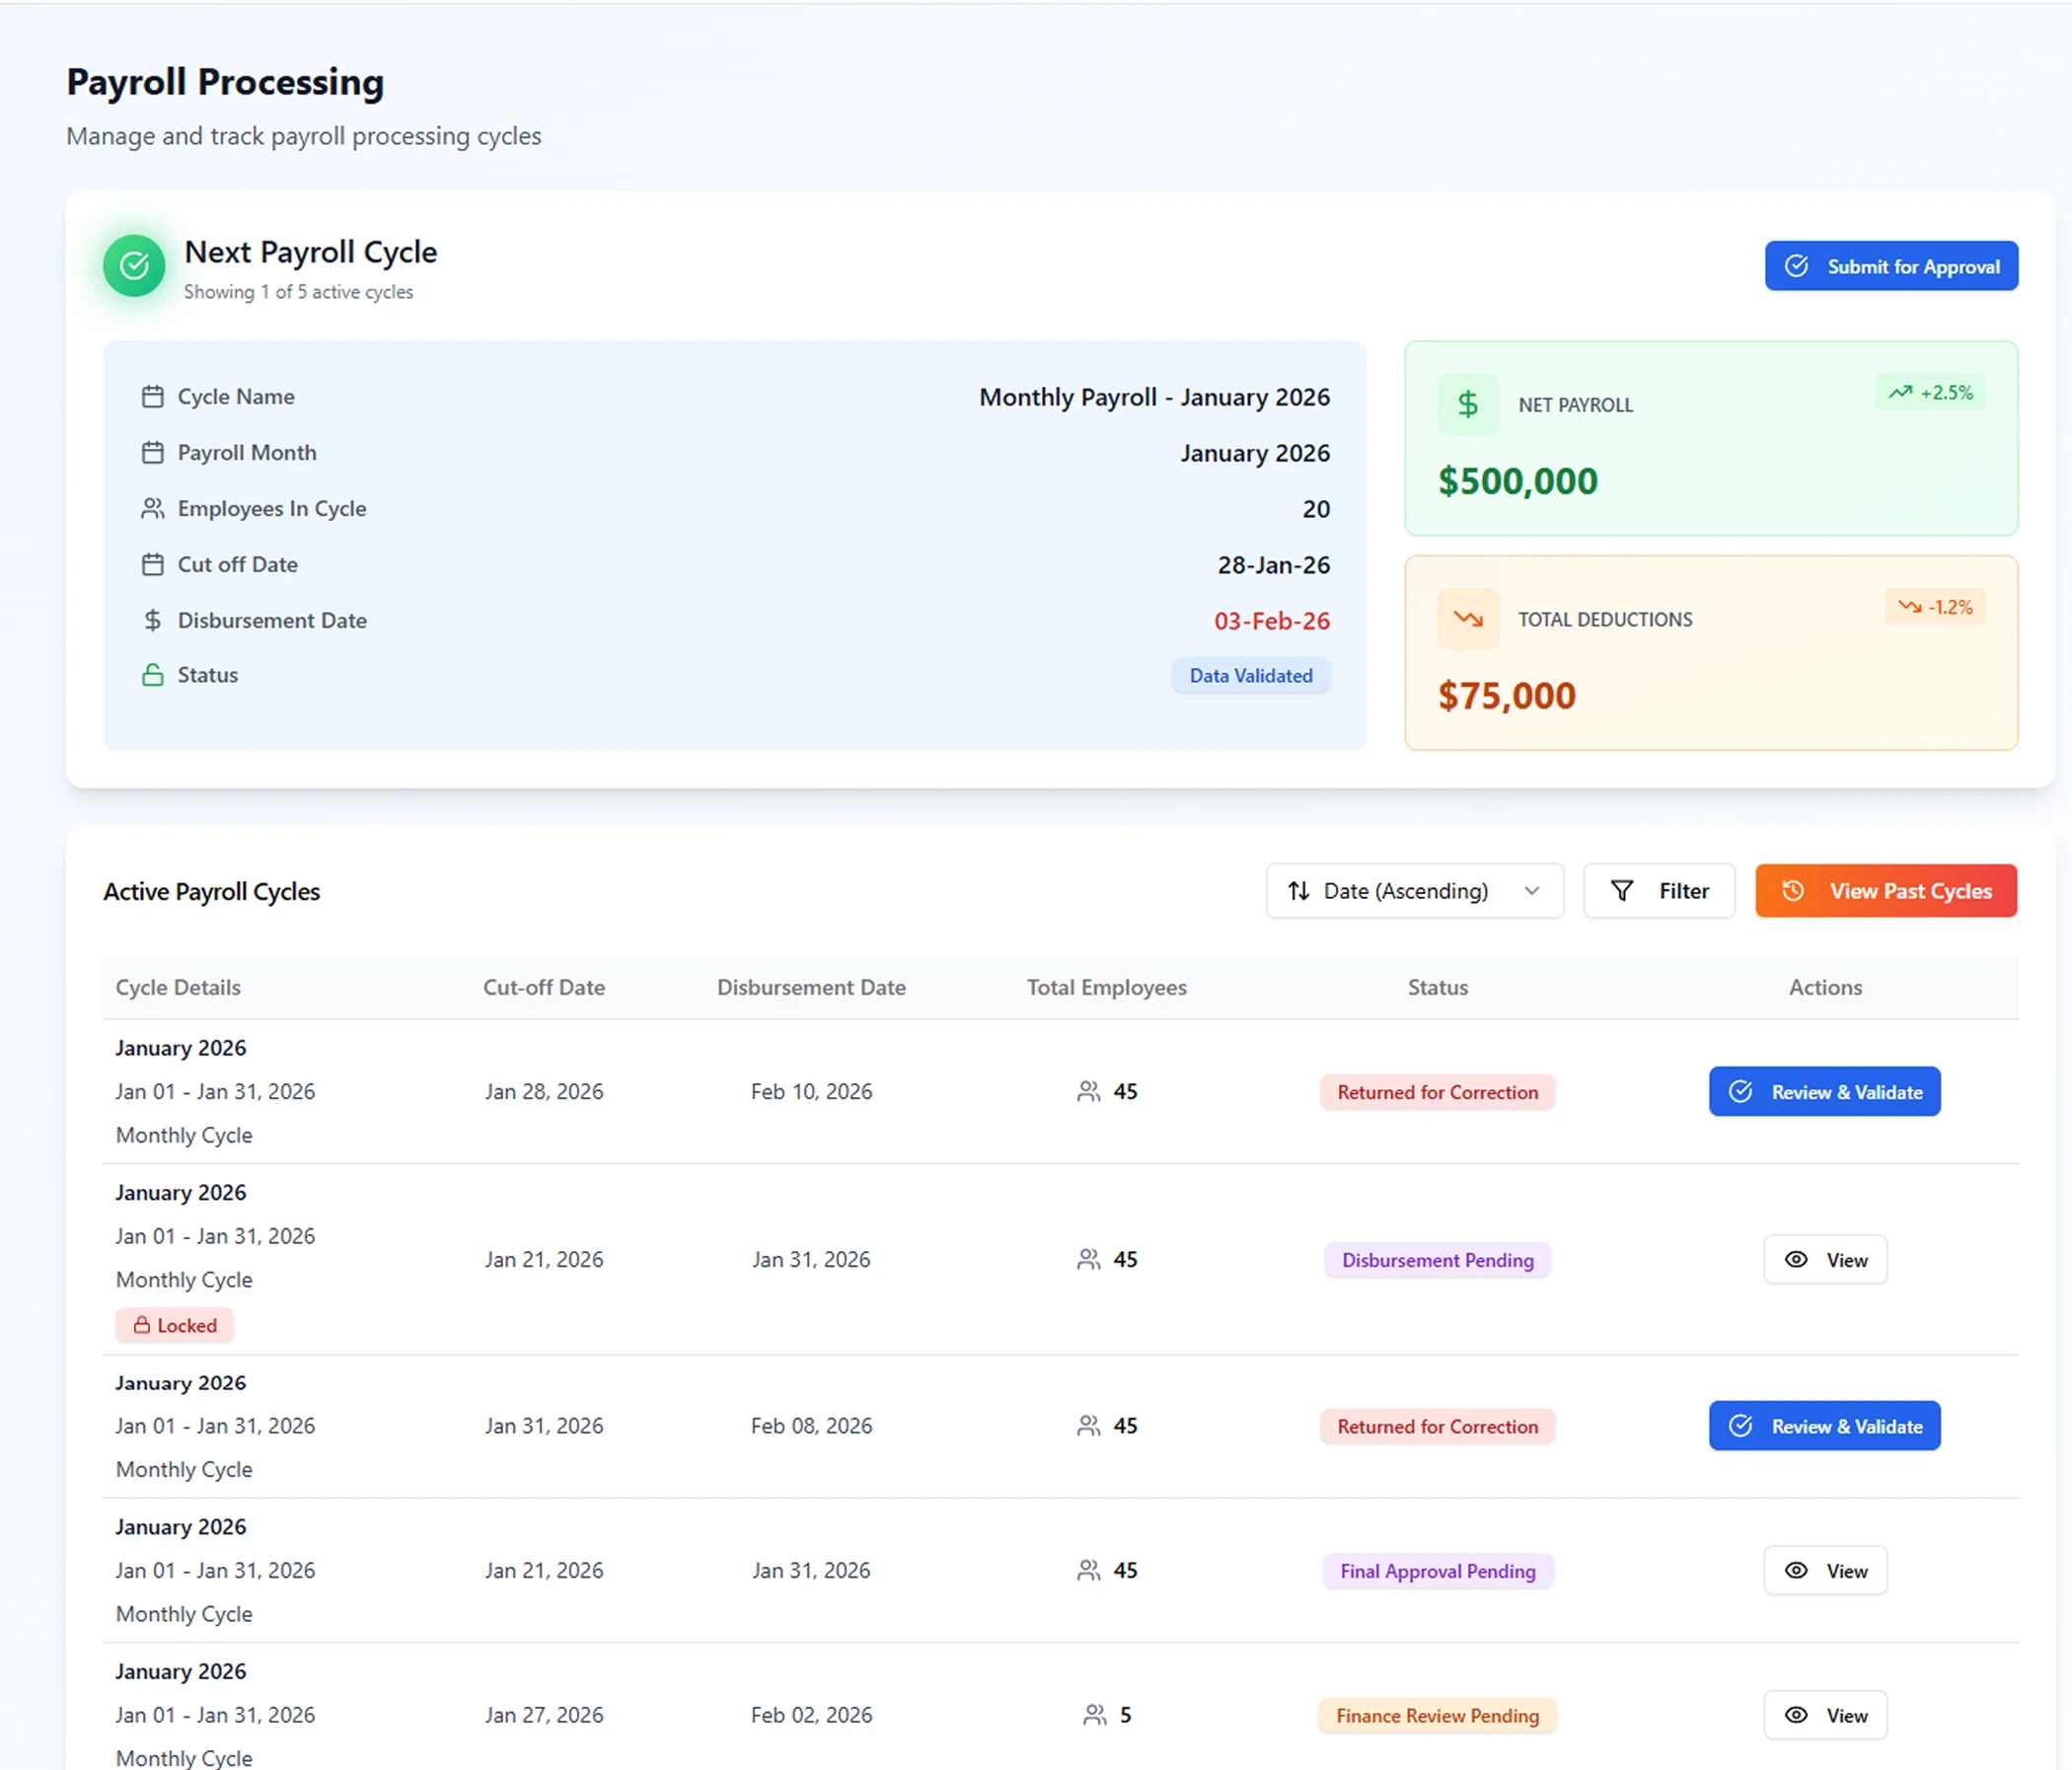The width and height of the screenshot is (2072, 1770).
Task: Click the Jan 28, 2026 cut-off date cell
Action: pos(544,1092)
